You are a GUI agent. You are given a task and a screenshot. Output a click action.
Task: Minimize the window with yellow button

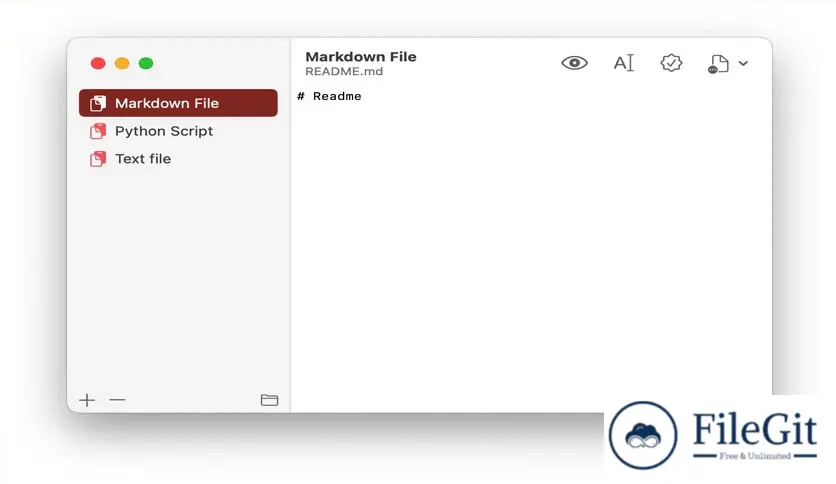point(122,63)
